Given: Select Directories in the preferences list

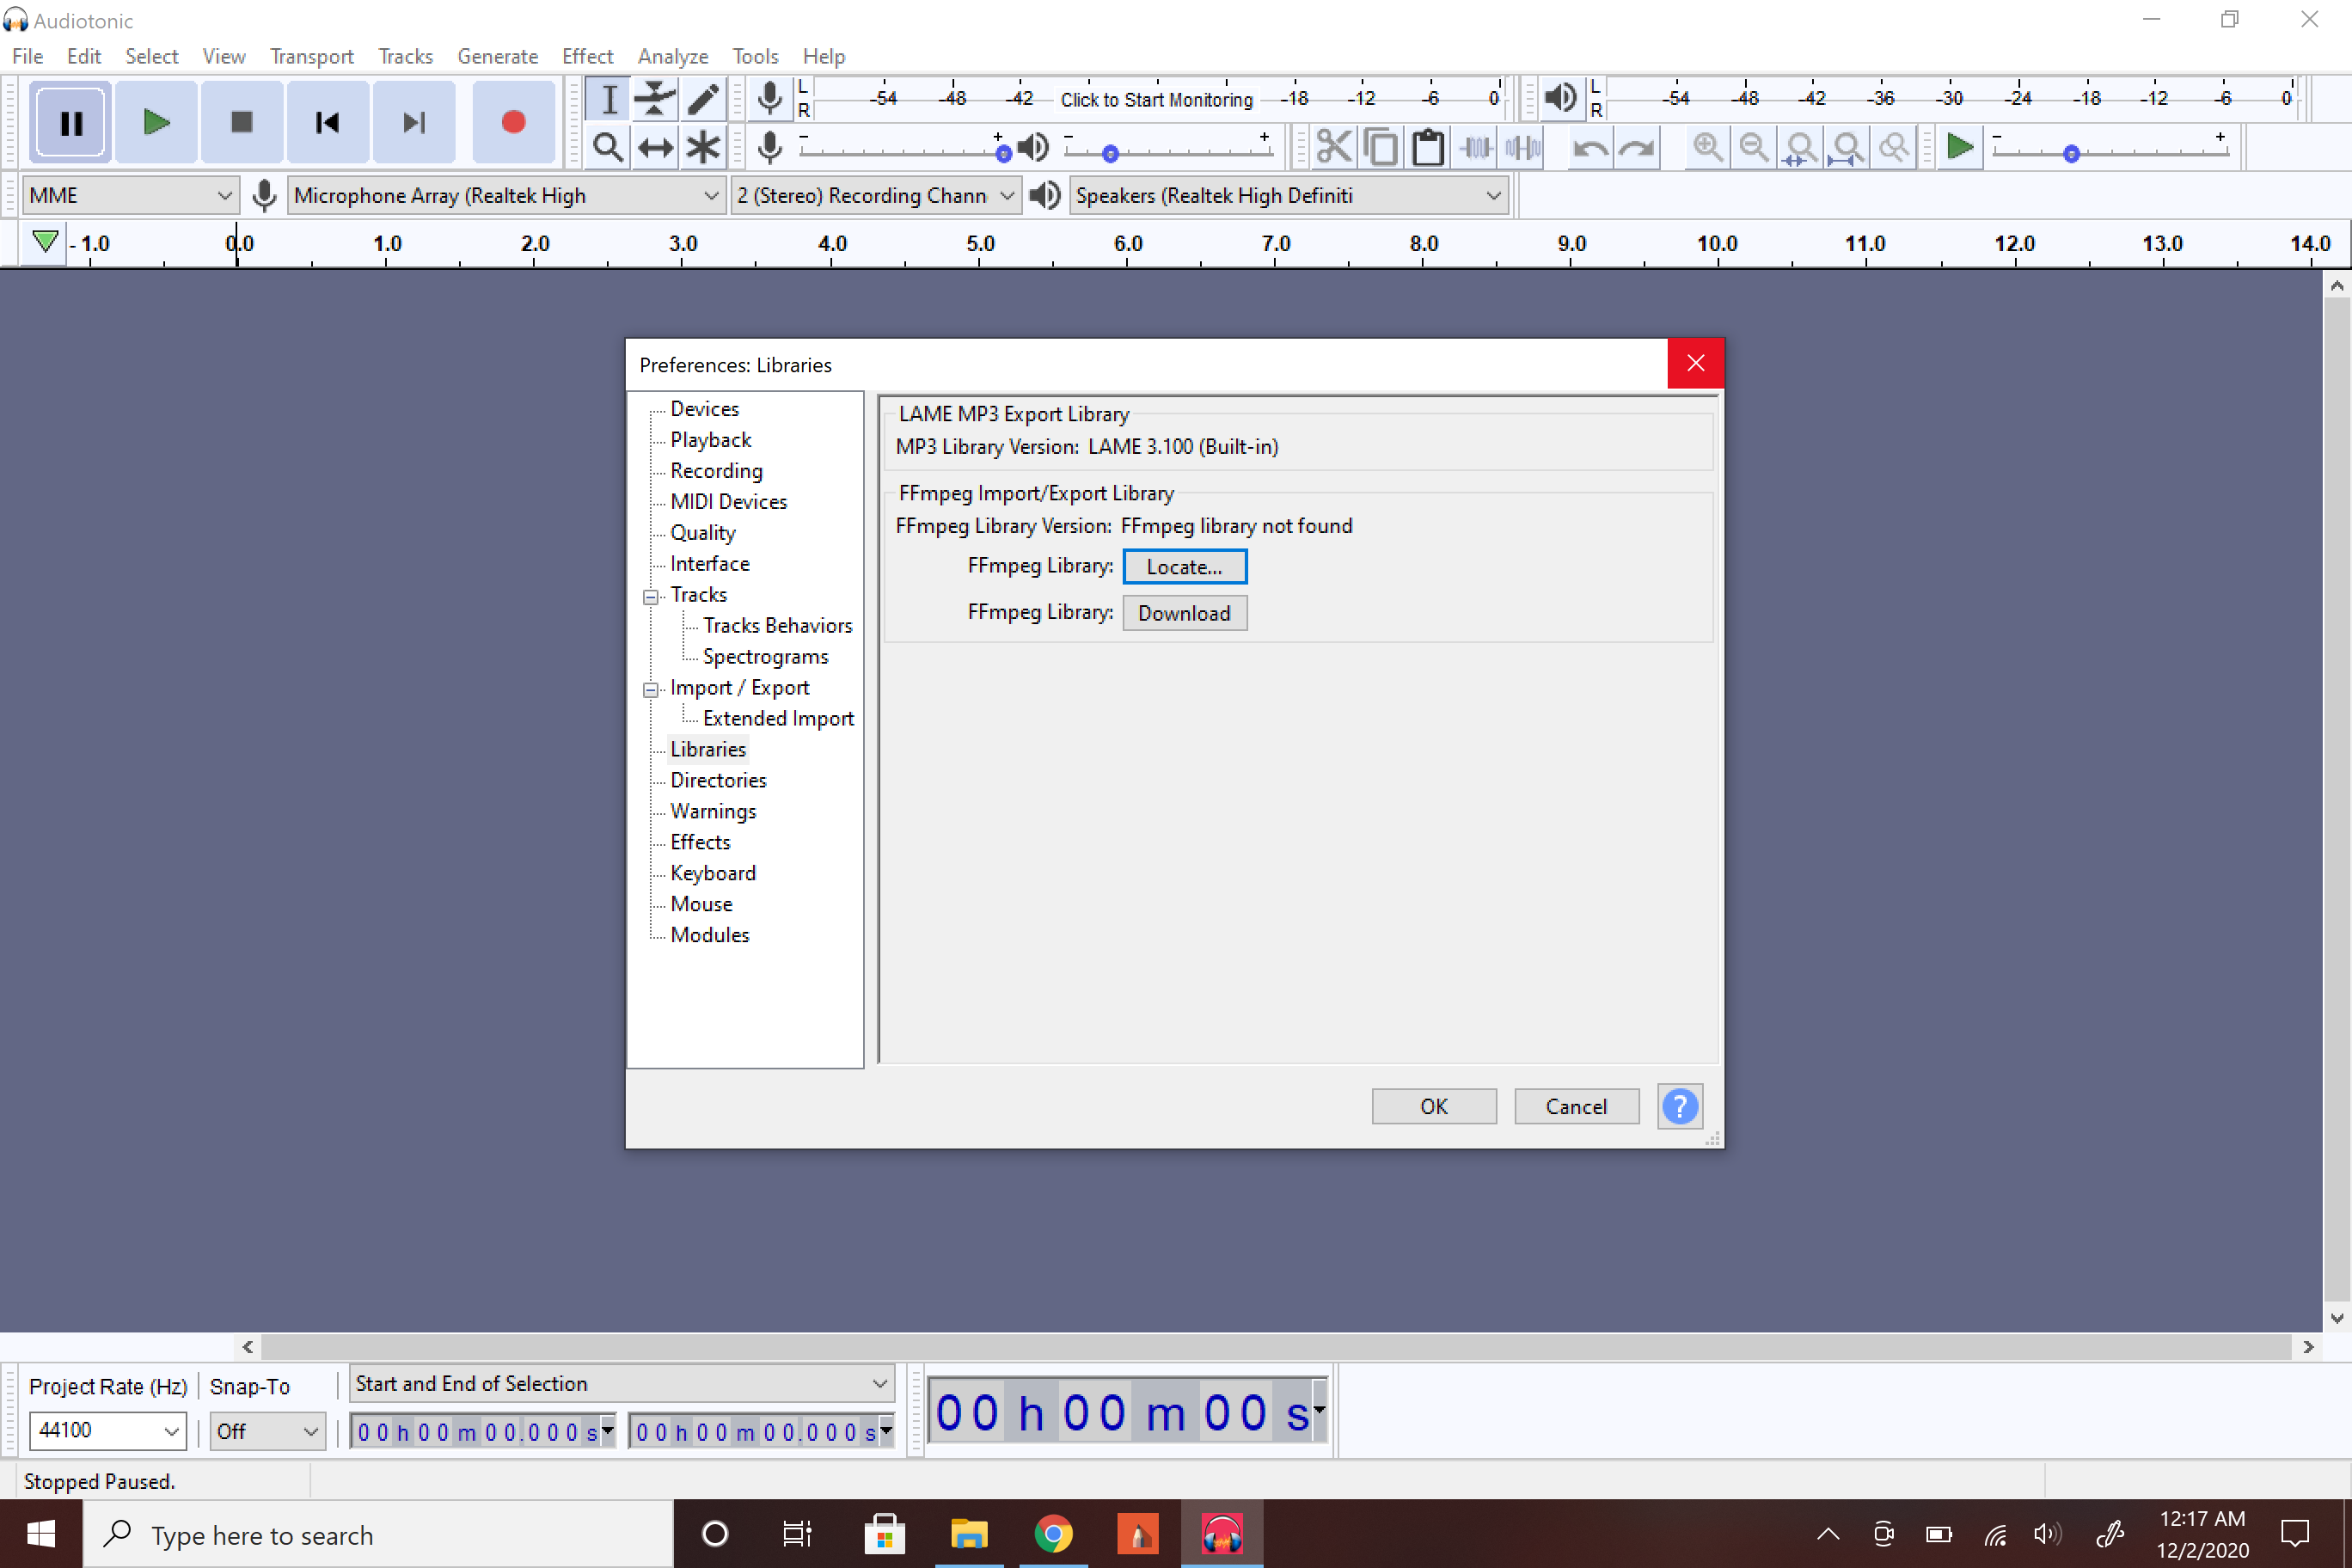Looking at the screenshot, I should tap(718, 780).
